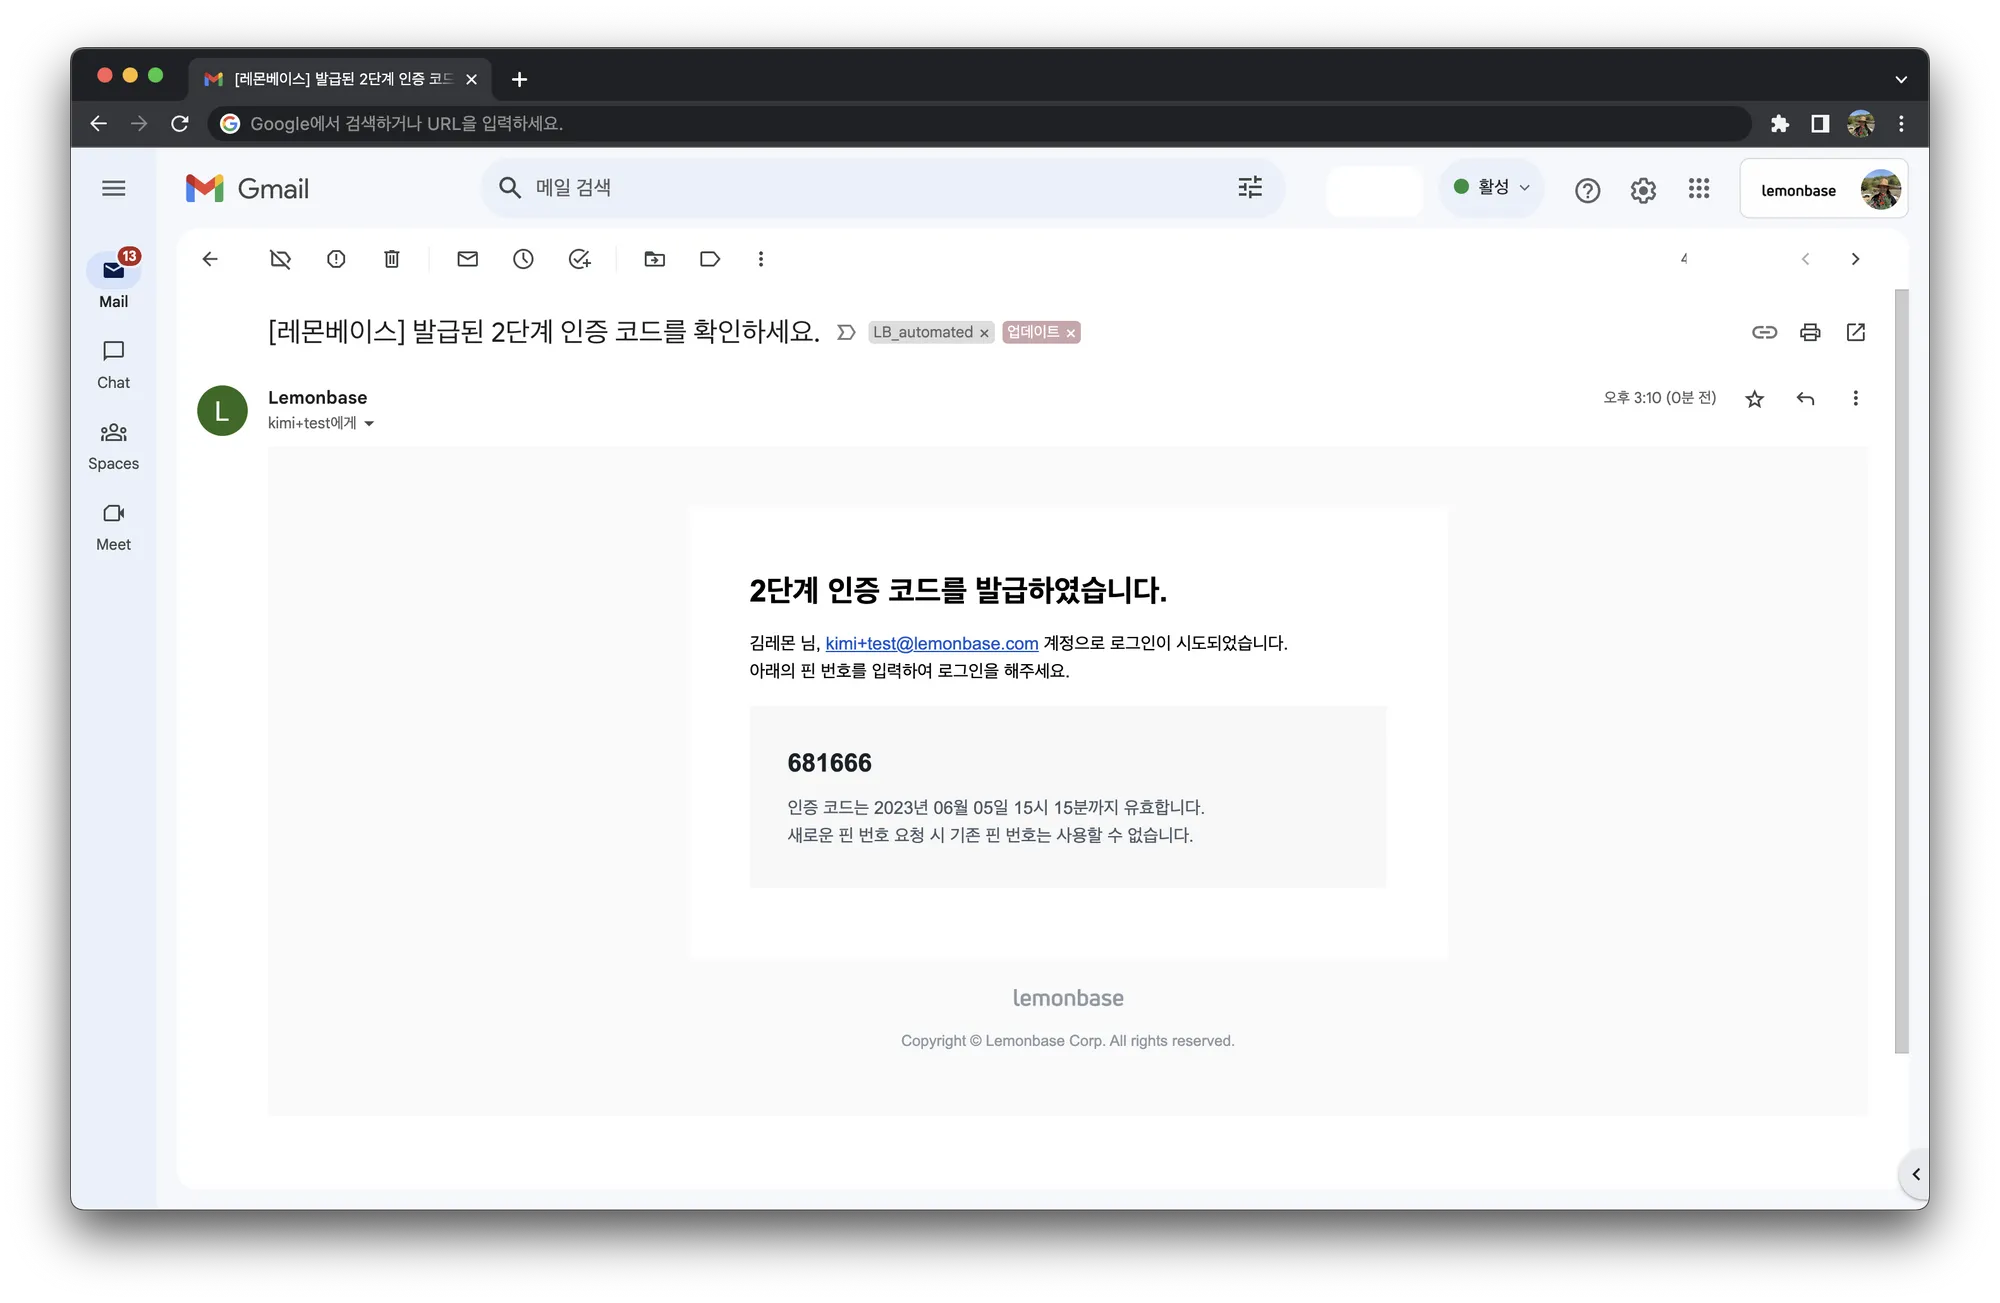Open the browser tab list chevron
The image size is (2000, 1303).
coord(1900,79)
